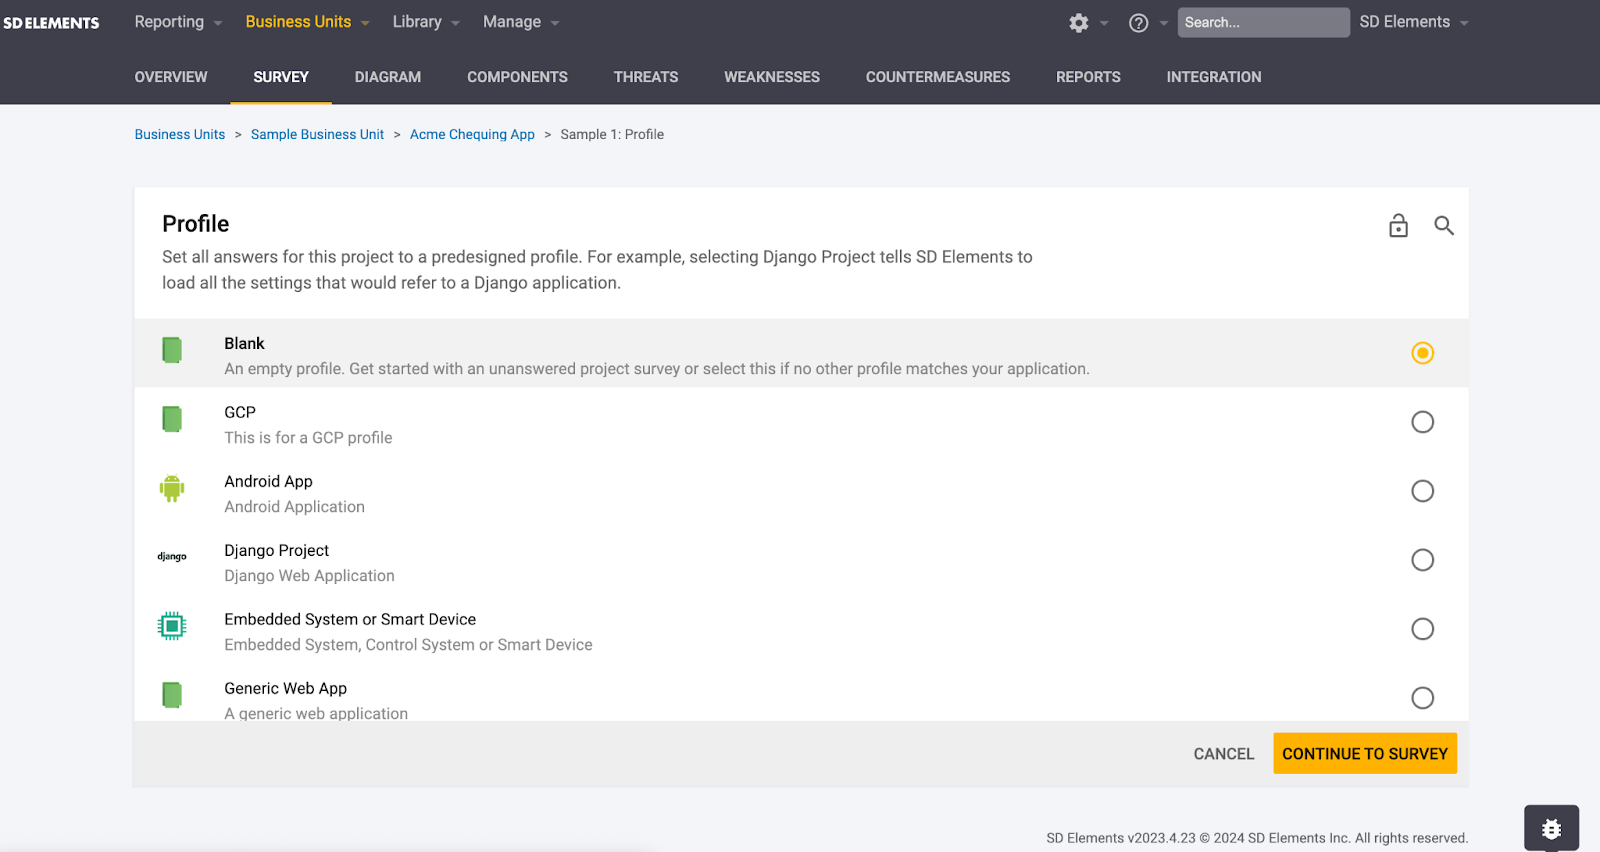Click the search magnifier in Profile panel
The image size is (1600, 852).
coord(1444,226)
